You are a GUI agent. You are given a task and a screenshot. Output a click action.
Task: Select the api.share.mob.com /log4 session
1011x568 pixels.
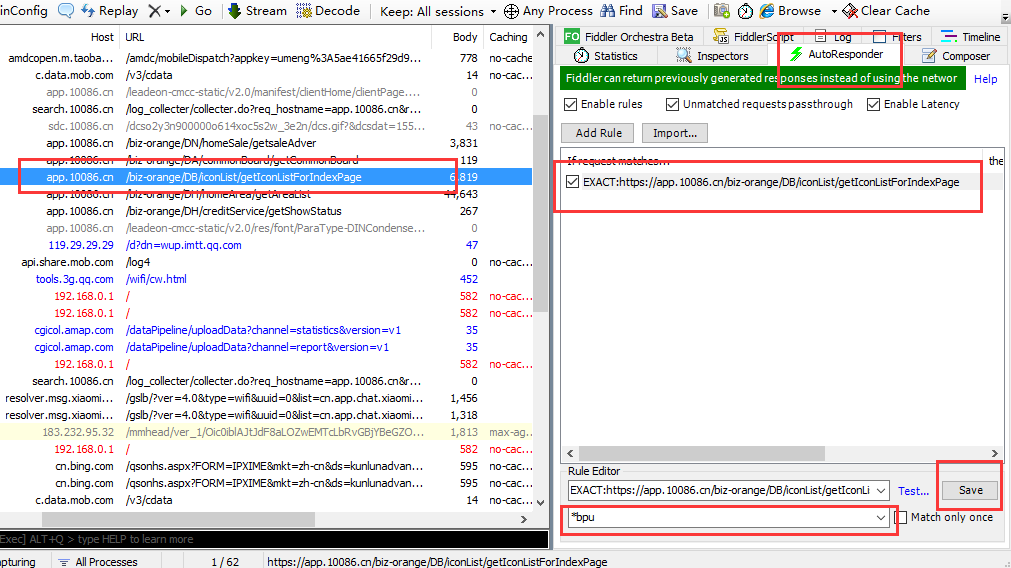(266, 262)
